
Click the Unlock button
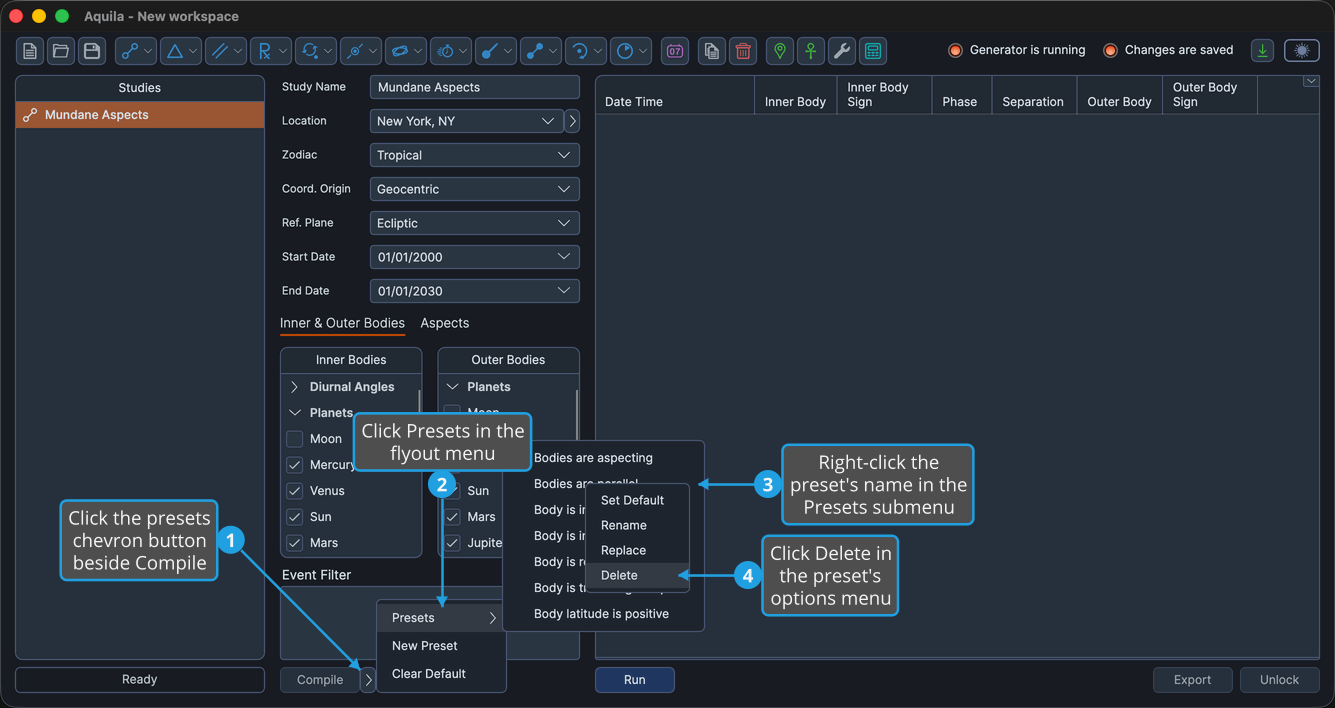(x=1279, y=680)
